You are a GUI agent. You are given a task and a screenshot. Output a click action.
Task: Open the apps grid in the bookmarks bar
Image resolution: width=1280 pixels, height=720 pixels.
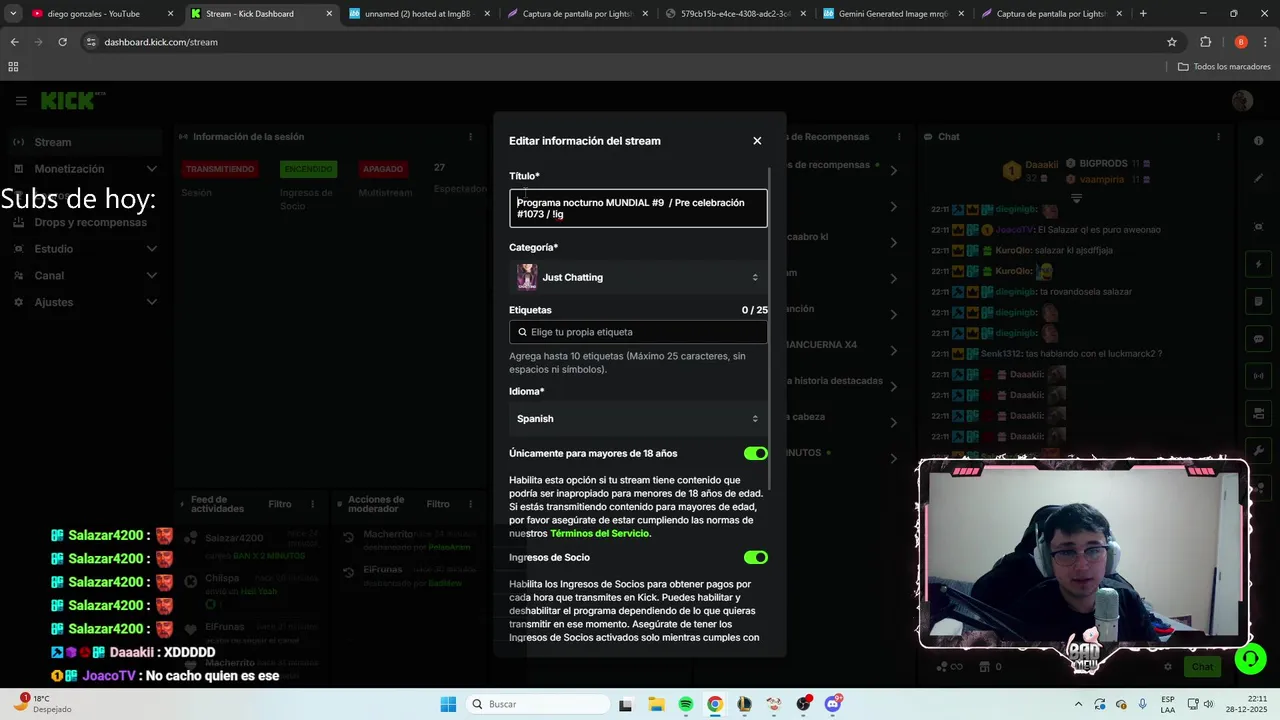tap(13, 67)
